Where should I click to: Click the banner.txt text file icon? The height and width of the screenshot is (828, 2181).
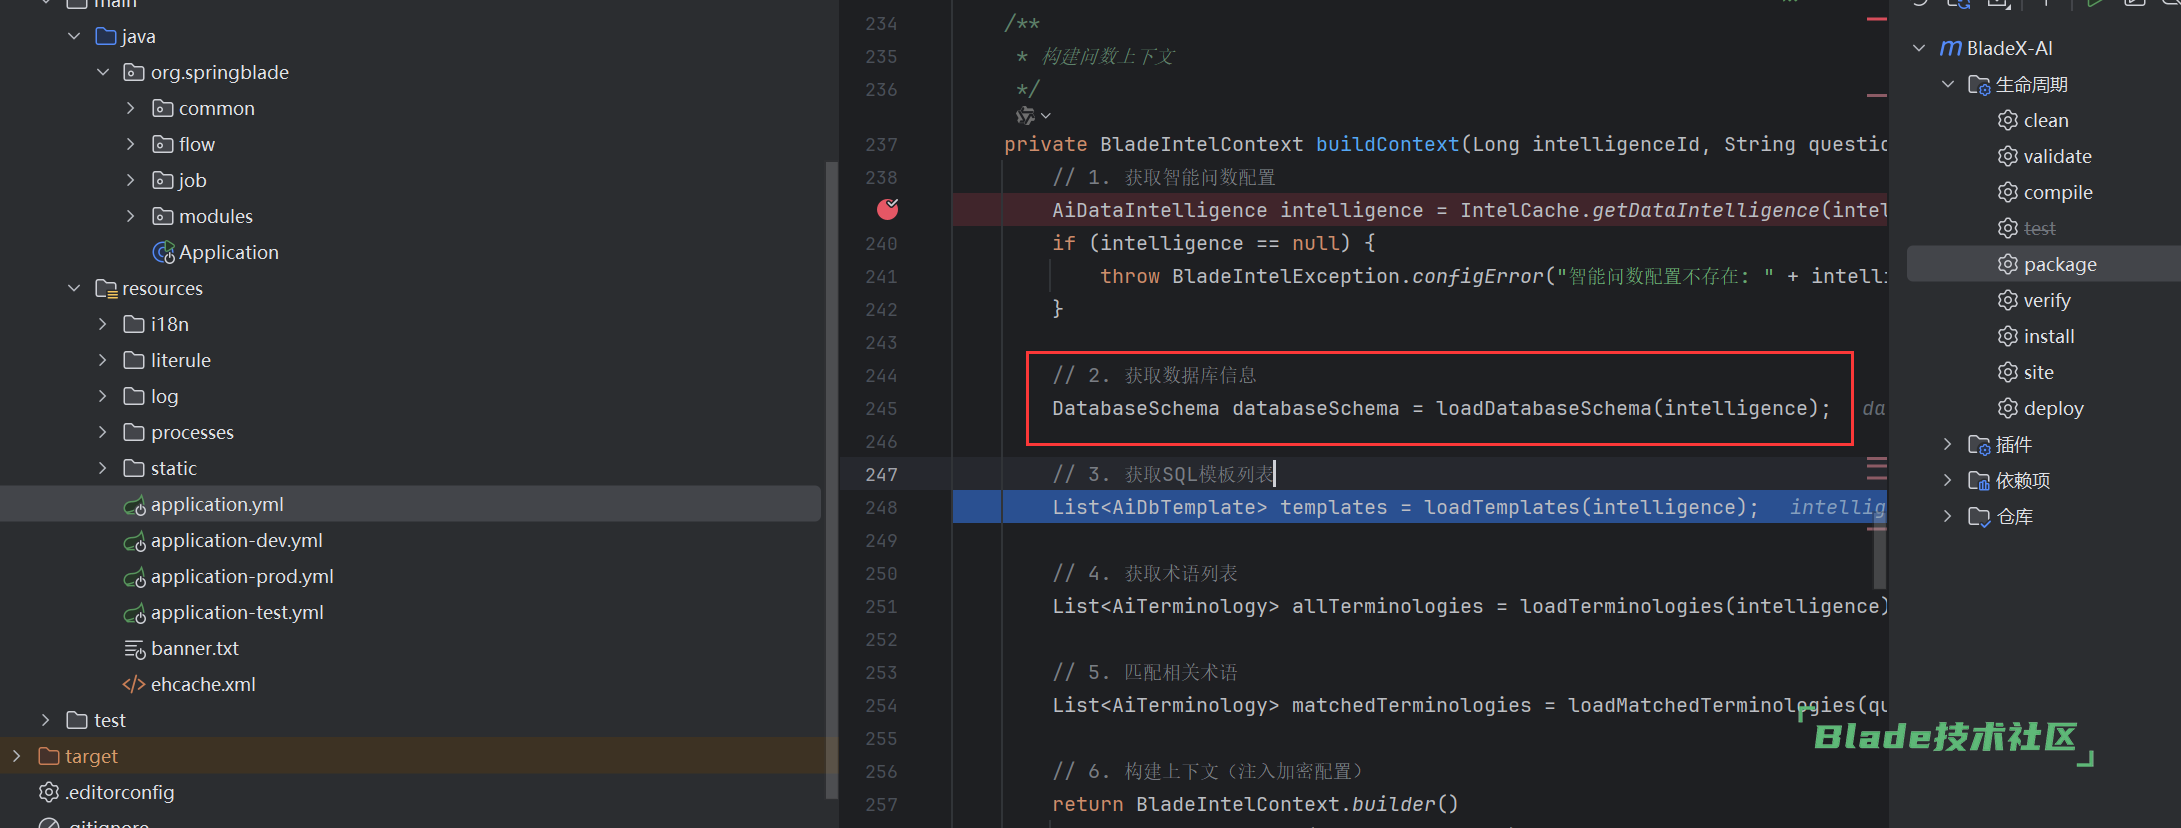pos(134,649)
